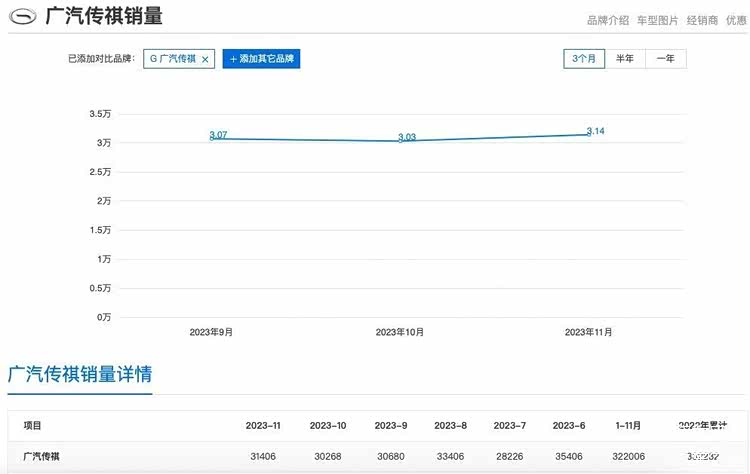
Task: Open the 优惠 link
Action: coord(736,20)
